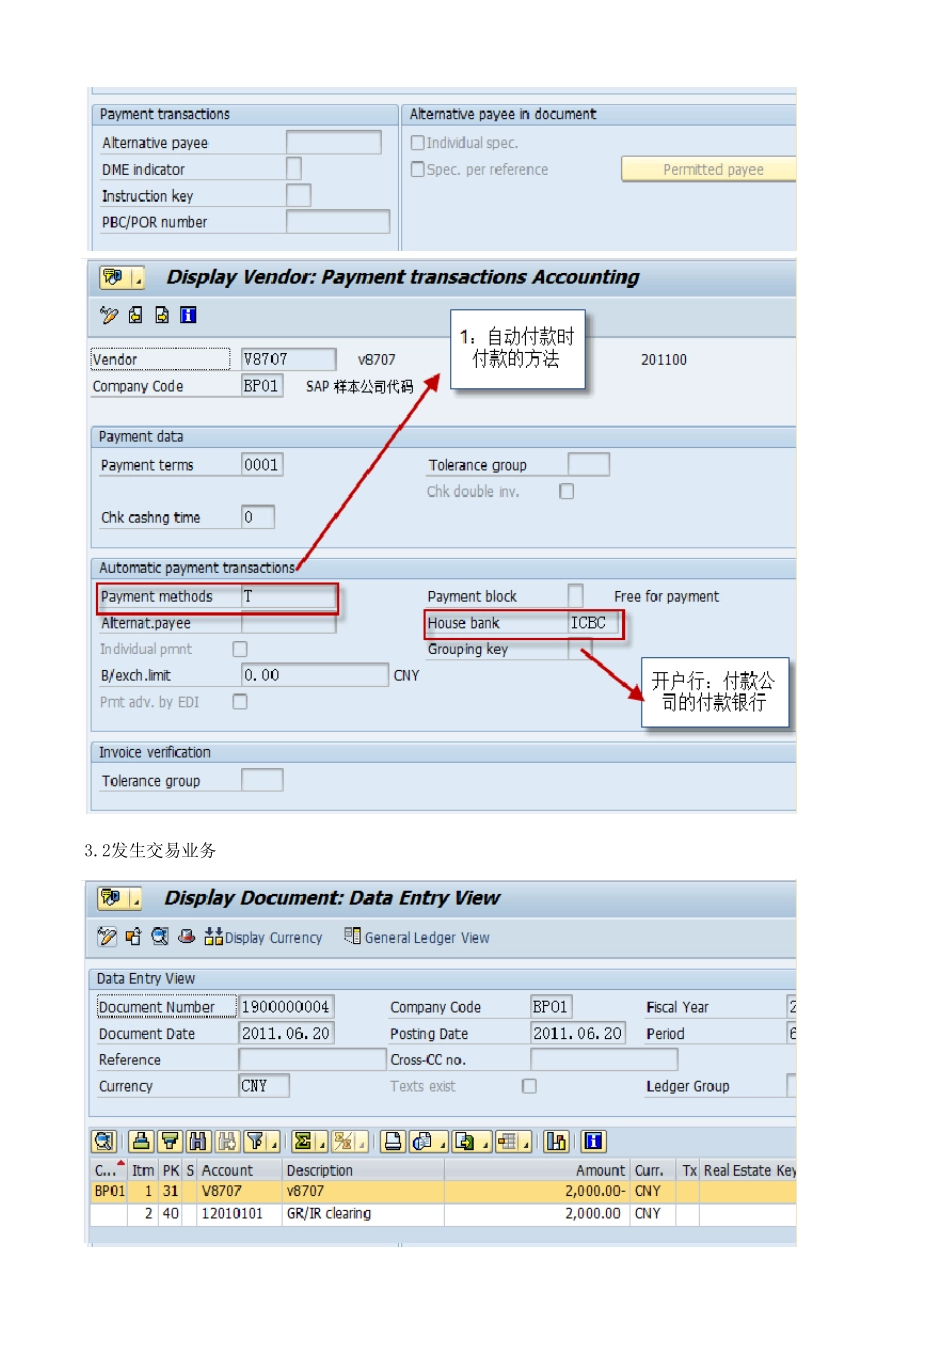Open dropdown arrow next to the Subtotals icon
This screenshot has width=950, height=1345.
(361, 1142)
